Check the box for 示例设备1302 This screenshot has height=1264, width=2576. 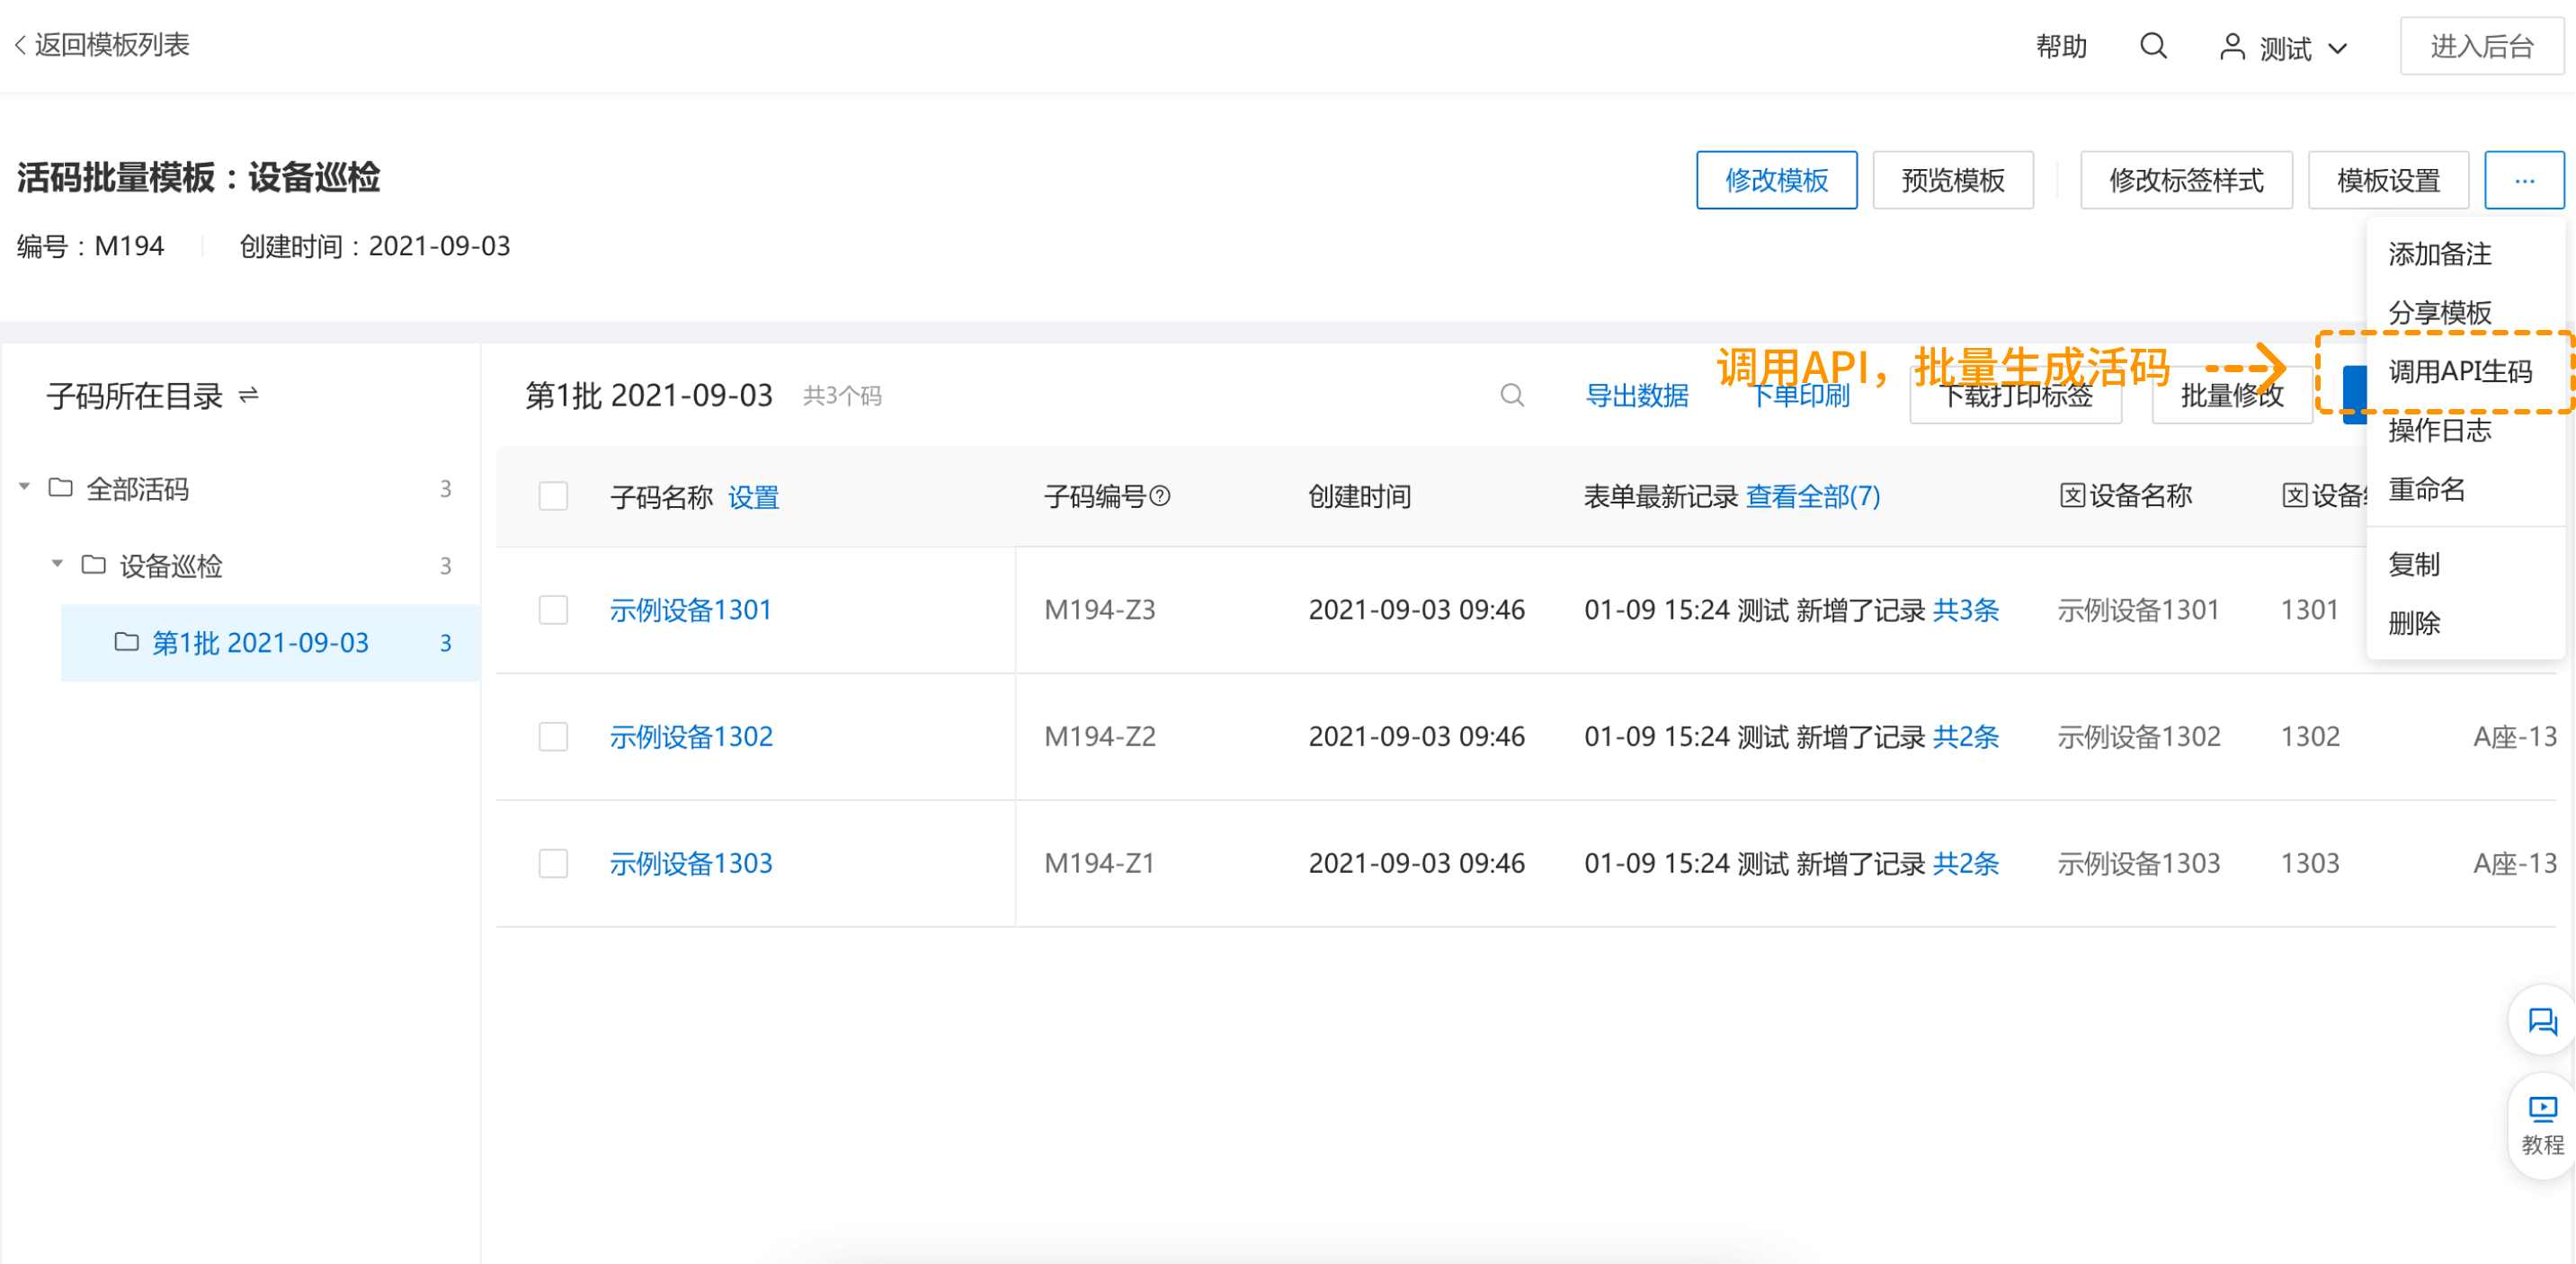(x=553, y=736)
